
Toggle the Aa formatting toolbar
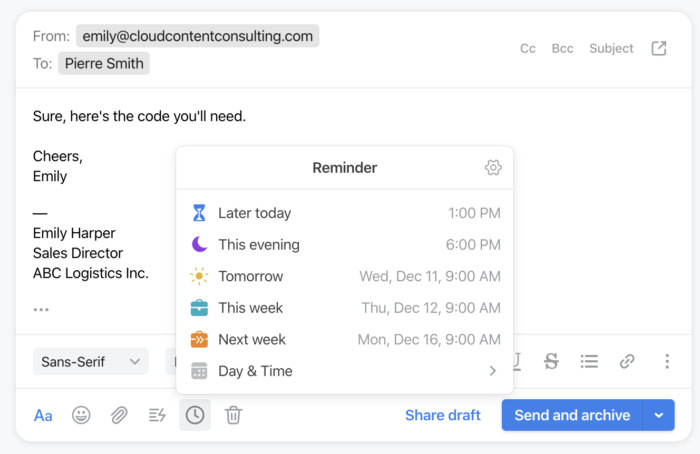[43, 416]
